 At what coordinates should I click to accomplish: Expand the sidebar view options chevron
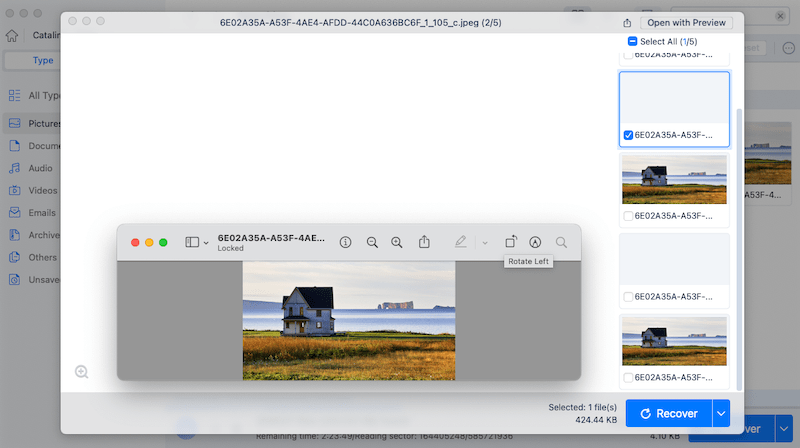click(x=206, y=243)
